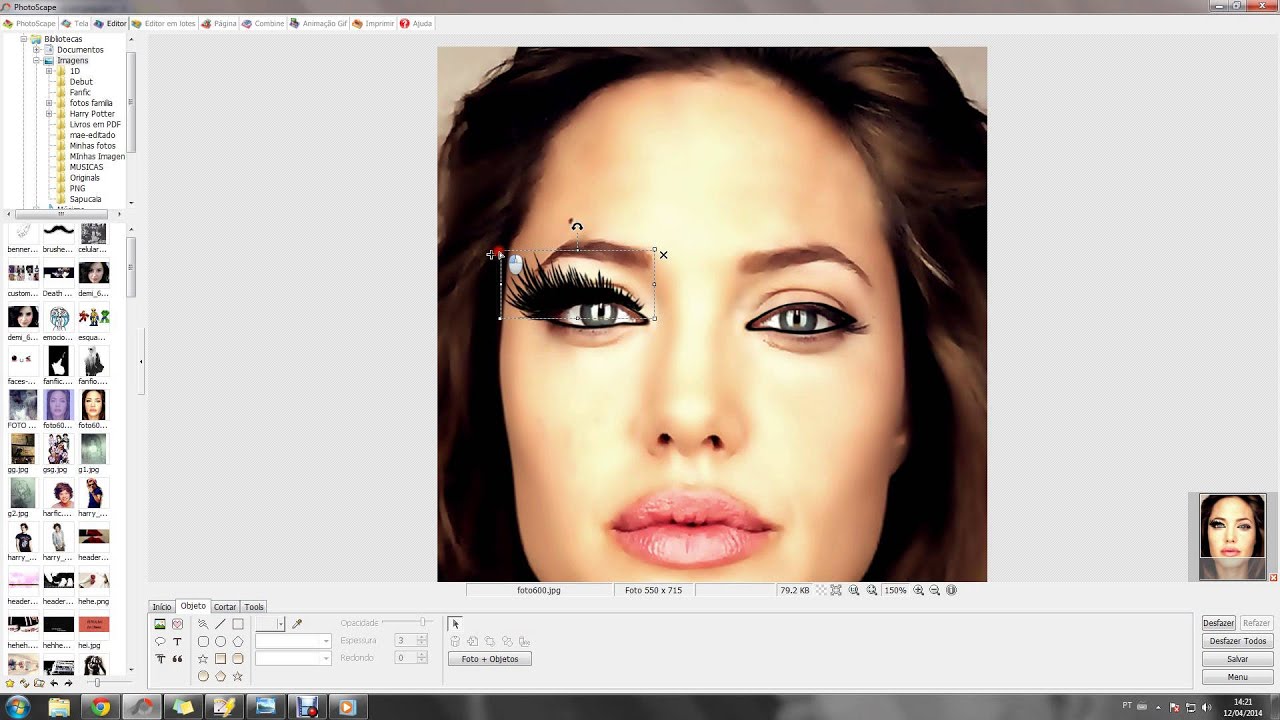The height and width of the screenshot is (720, 1280).
Task: Click the Desfazer Todos button
Action: click(x=1238, y=641)
